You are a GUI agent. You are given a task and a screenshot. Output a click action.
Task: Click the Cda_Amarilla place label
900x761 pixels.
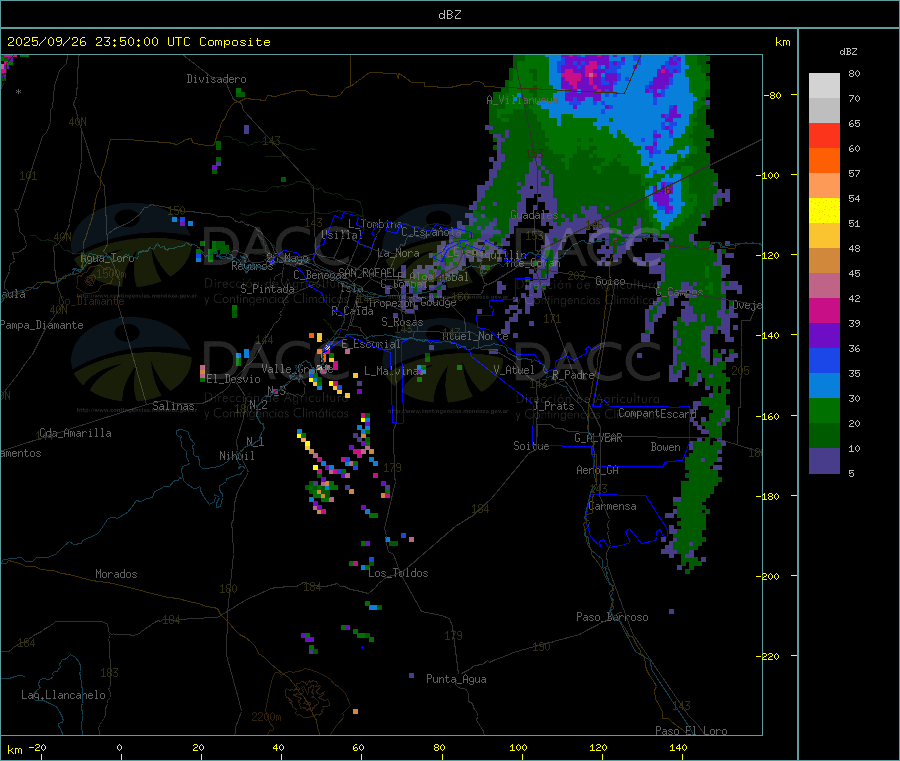tap(75, 433)
